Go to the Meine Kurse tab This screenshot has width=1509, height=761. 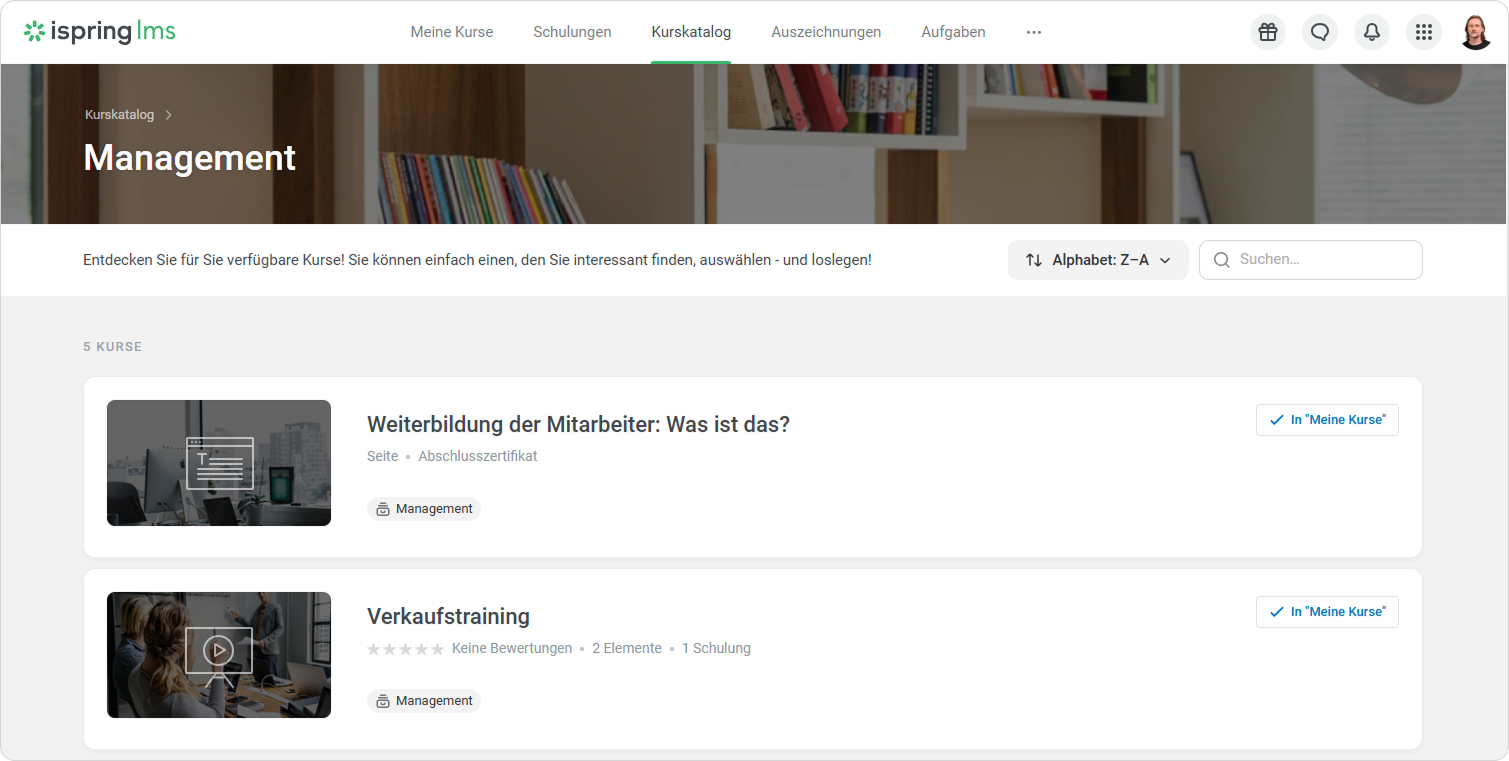tap(452, 32)
